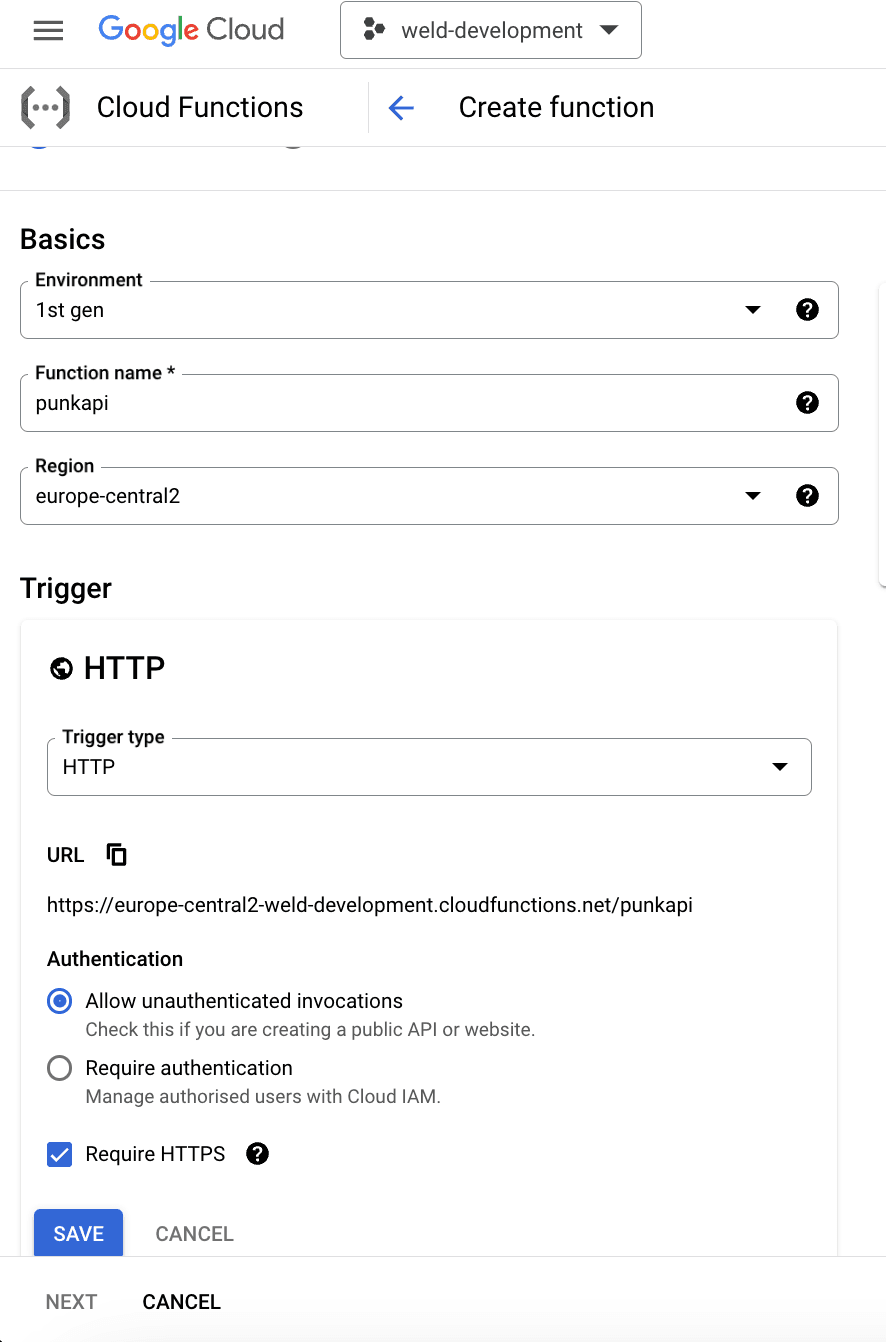The image size is (886, 1342).
Task: Click the SAVE button
Action: [x=78, y=1233]
